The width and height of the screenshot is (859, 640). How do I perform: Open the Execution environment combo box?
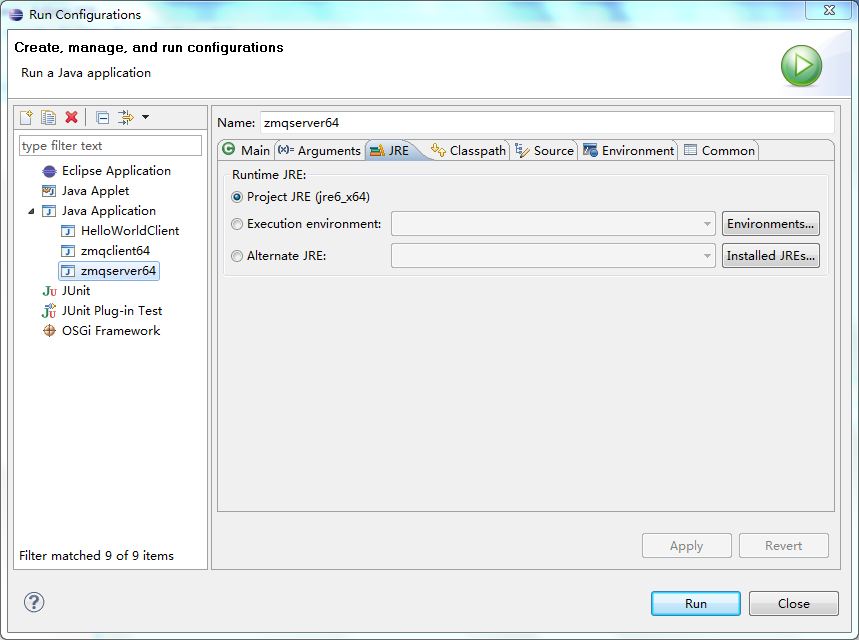(x=553, y=224)
